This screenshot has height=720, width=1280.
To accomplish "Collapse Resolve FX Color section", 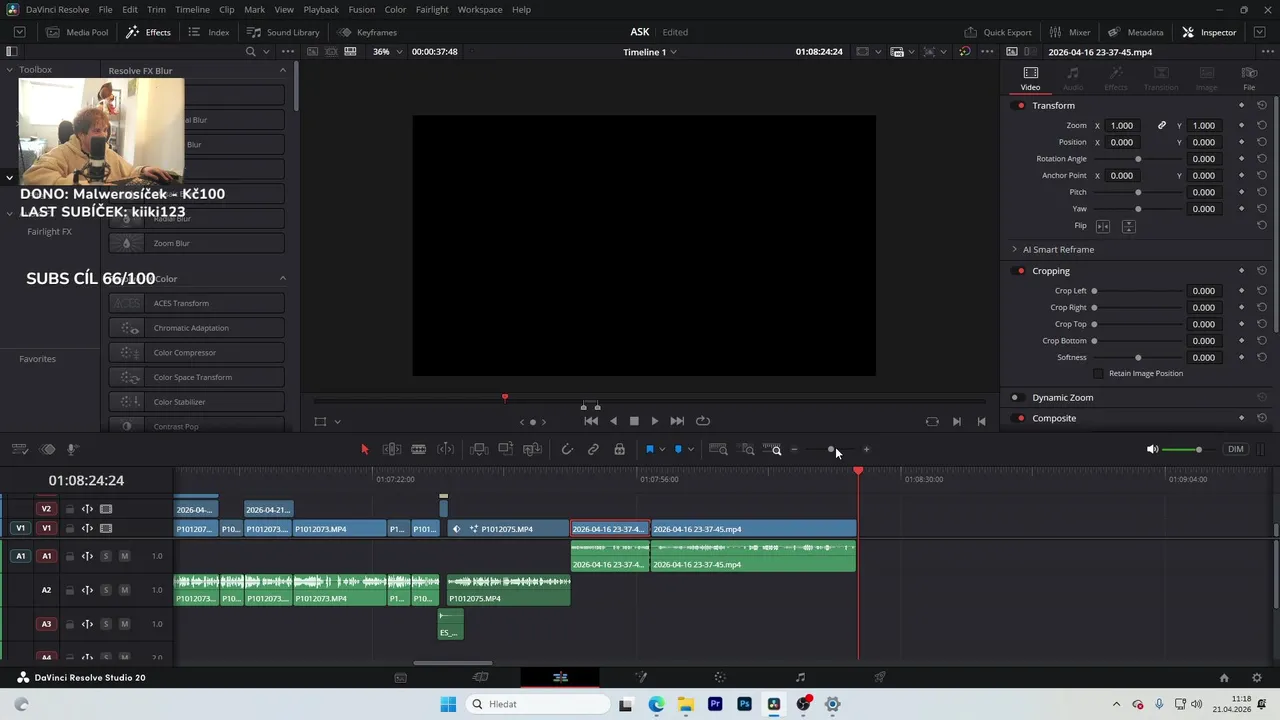I will tap(283, 278).
